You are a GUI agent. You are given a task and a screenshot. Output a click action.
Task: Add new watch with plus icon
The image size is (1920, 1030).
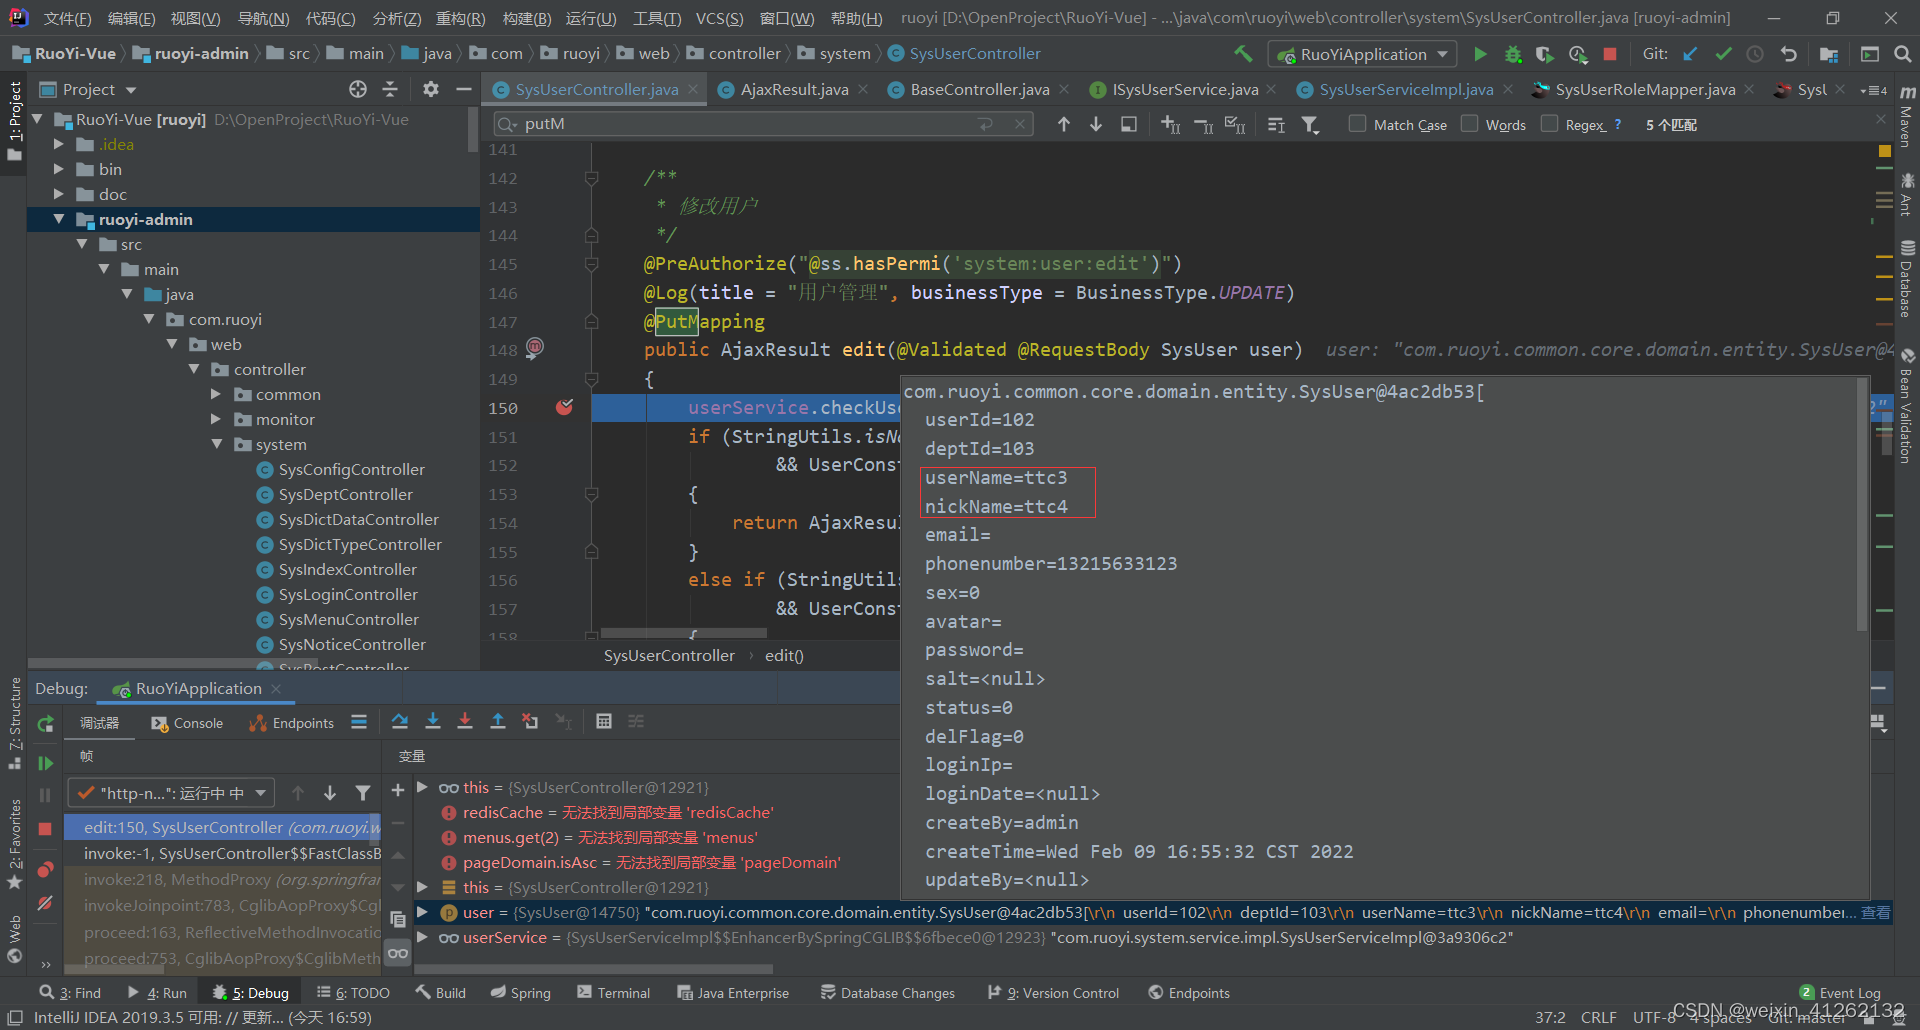[x=397, y=790]
